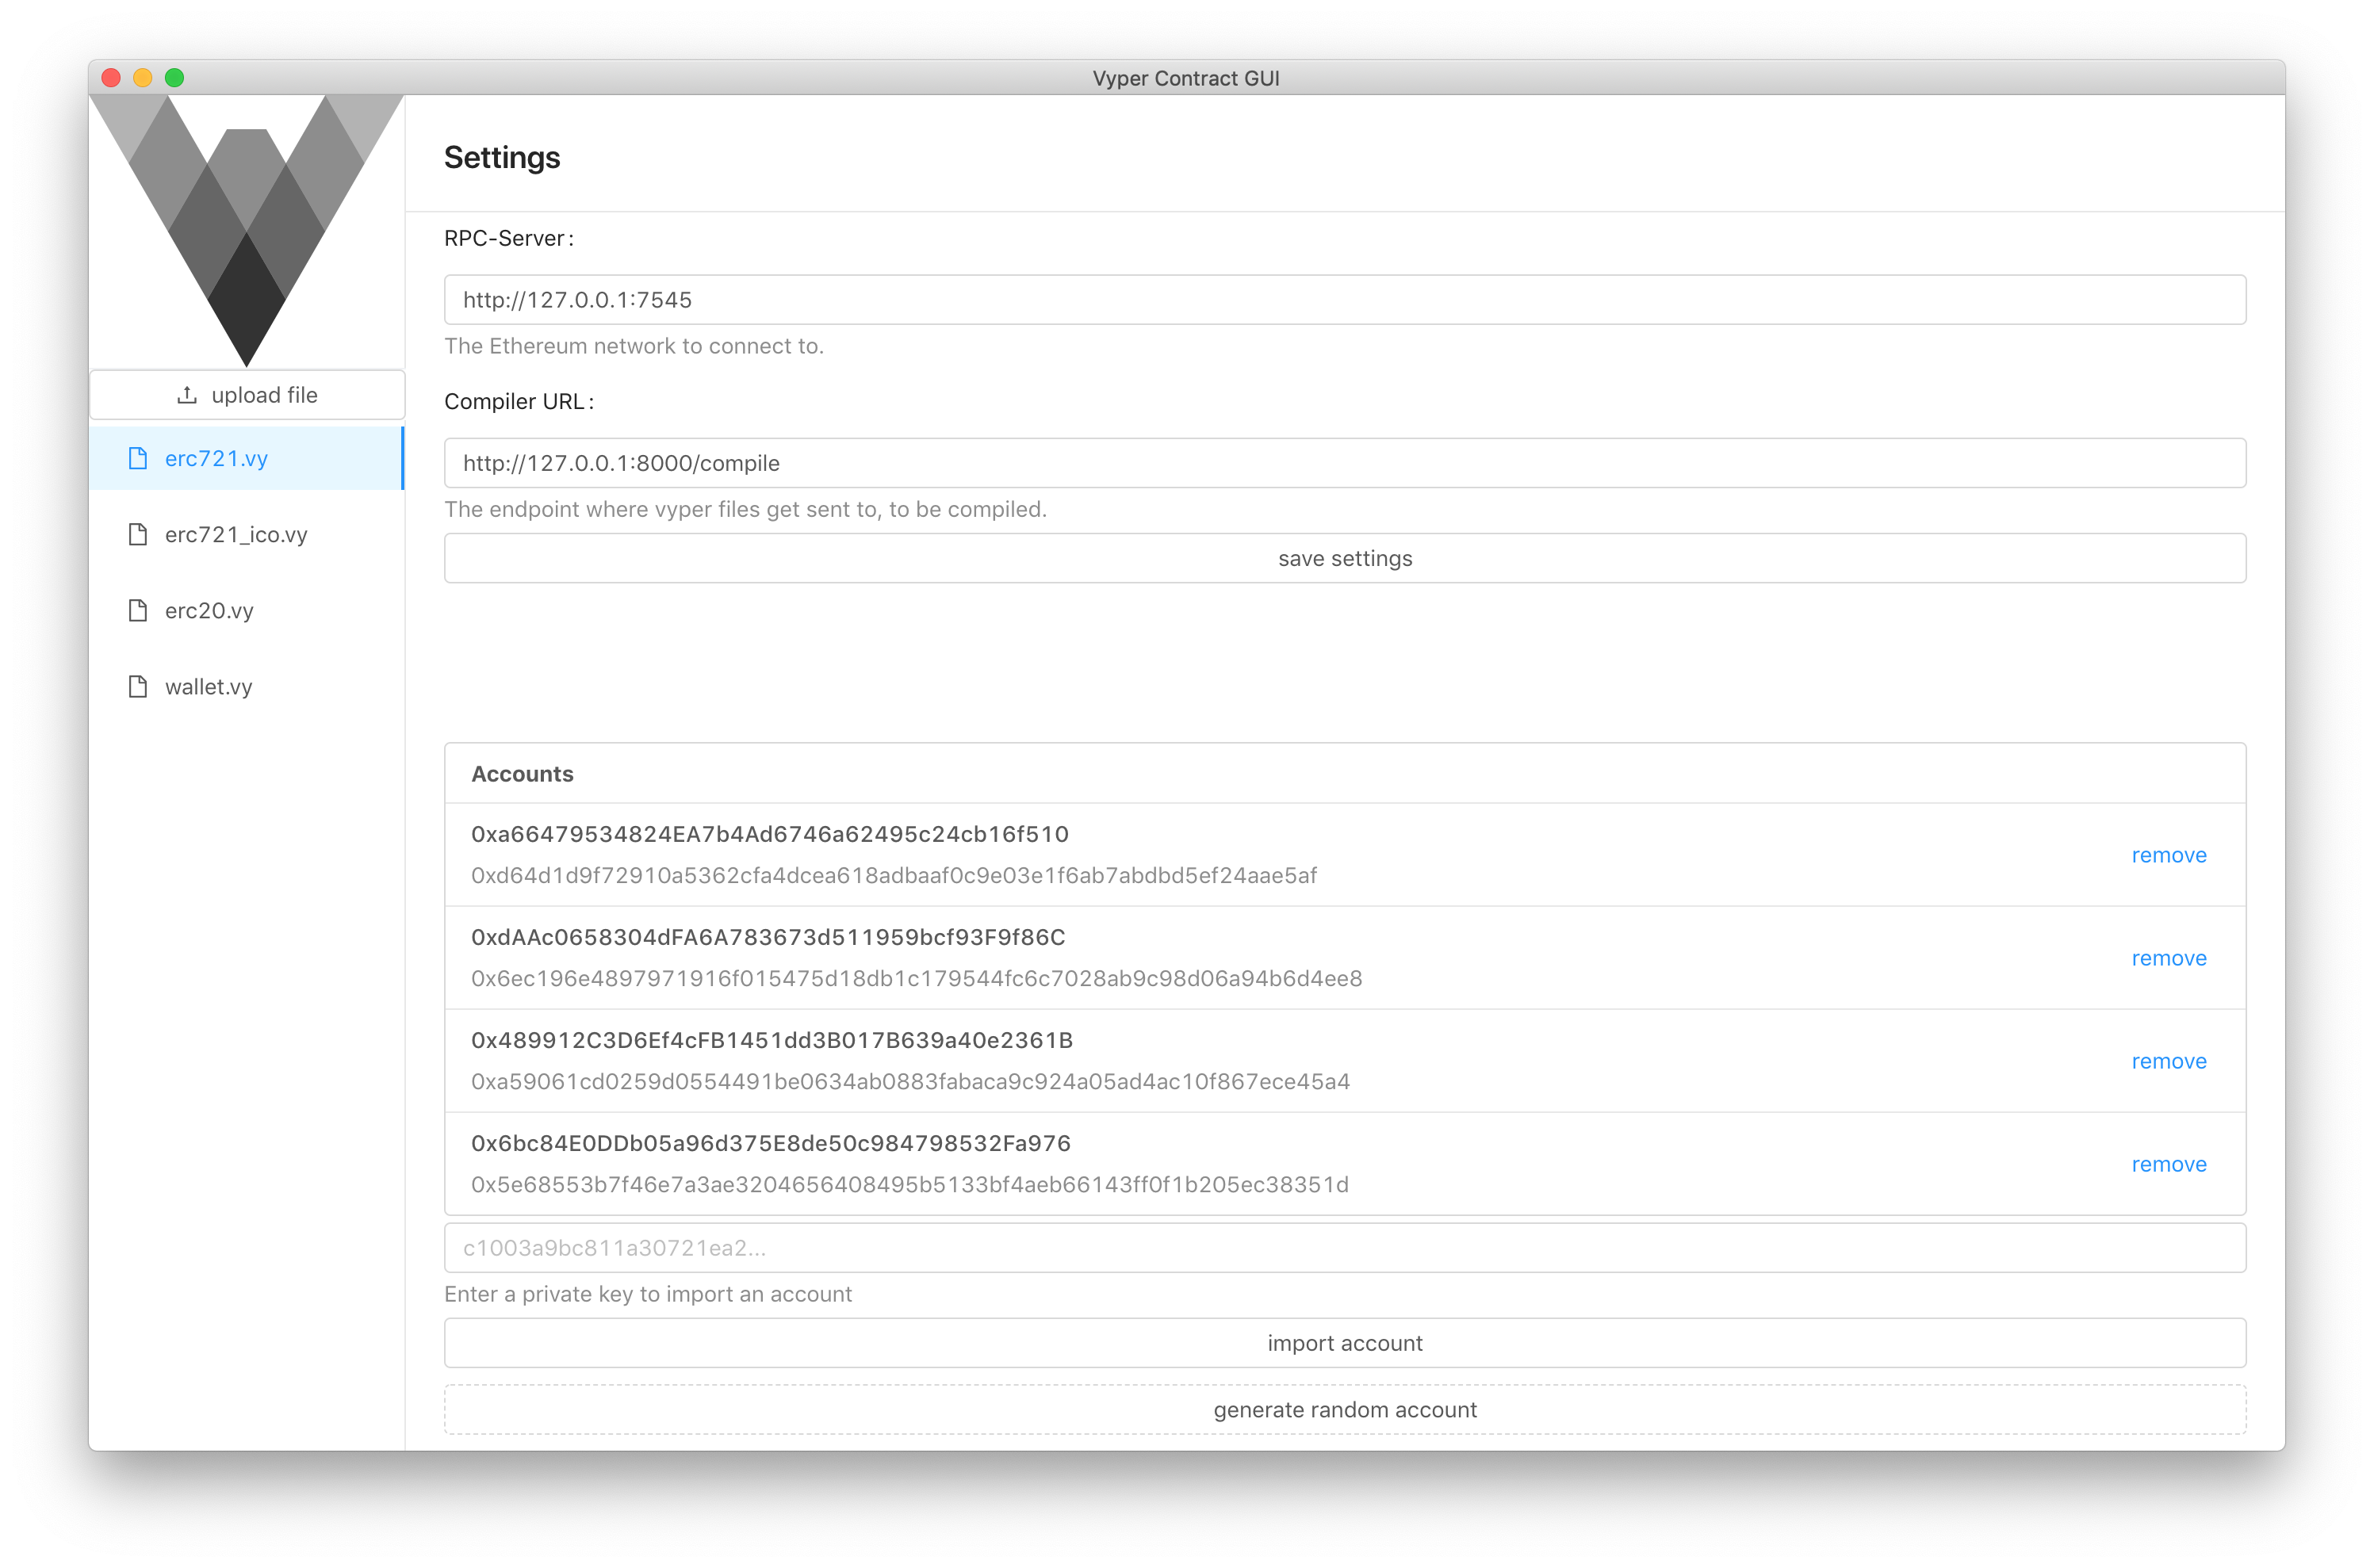The height and width of the screenshot is (1568, 2374).
Task: Remove the account starting with 0xa66479
Action: 2169,855
